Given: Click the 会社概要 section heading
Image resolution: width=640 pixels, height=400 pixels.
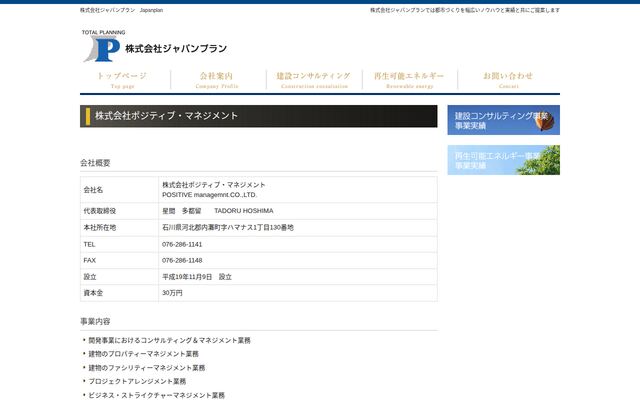Looking at the screenshot, I should coord(95,163).
